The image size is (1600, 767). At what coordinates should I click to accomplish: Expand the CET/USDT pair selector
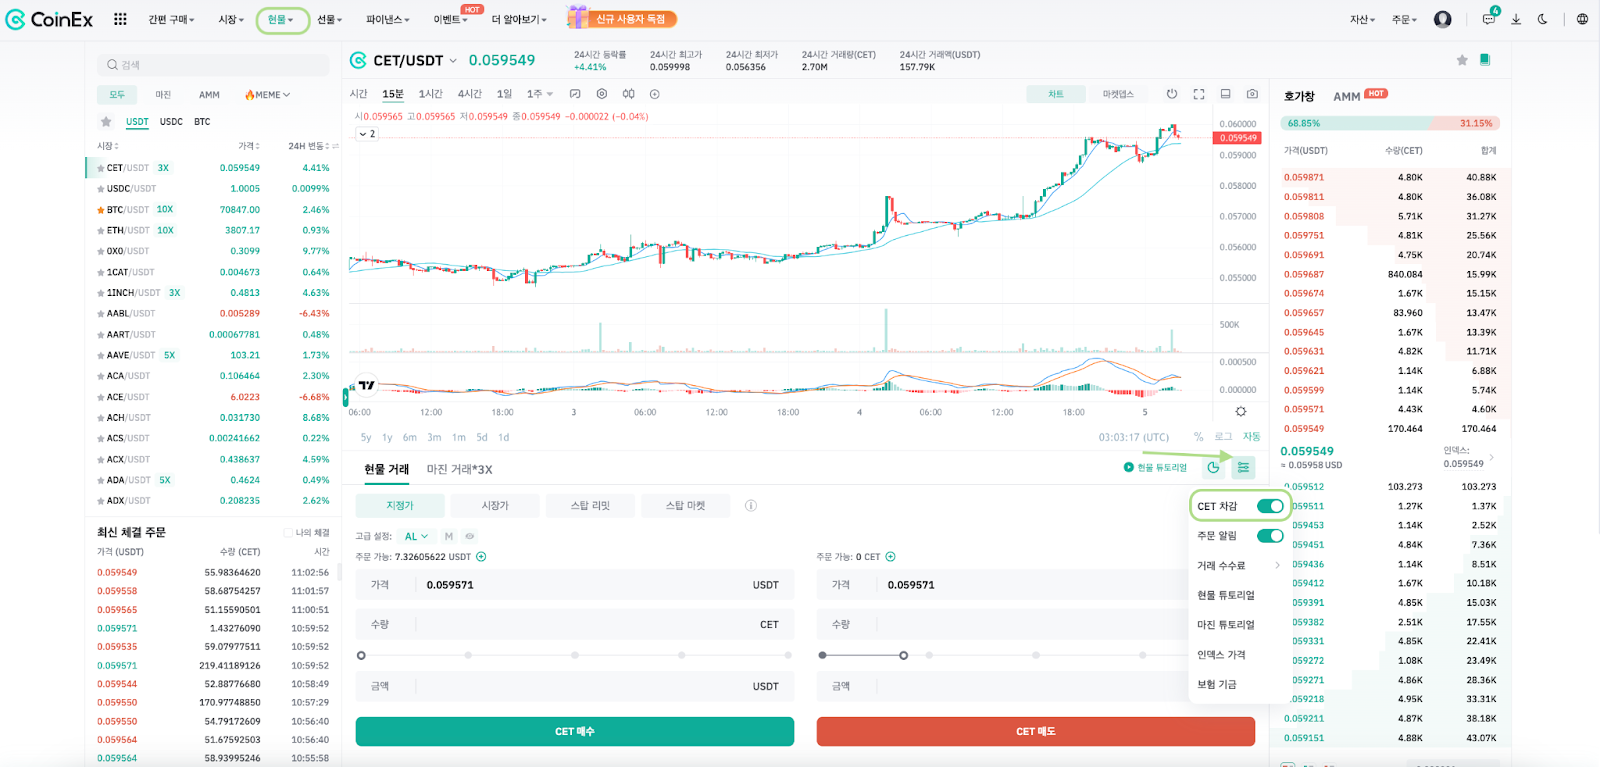pos(453,61)
